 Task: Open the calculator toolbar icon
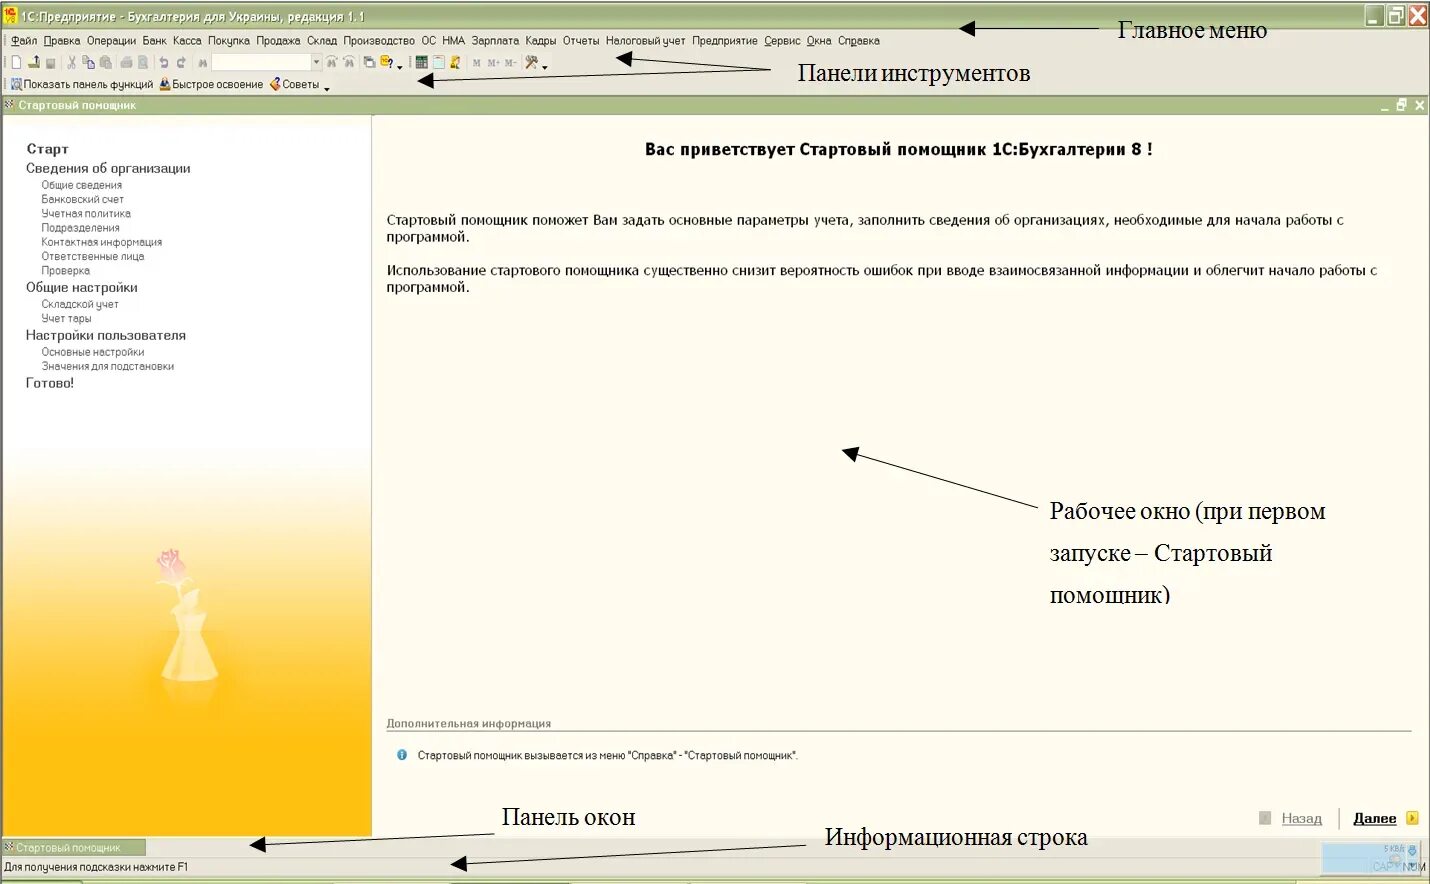[422, 62]
